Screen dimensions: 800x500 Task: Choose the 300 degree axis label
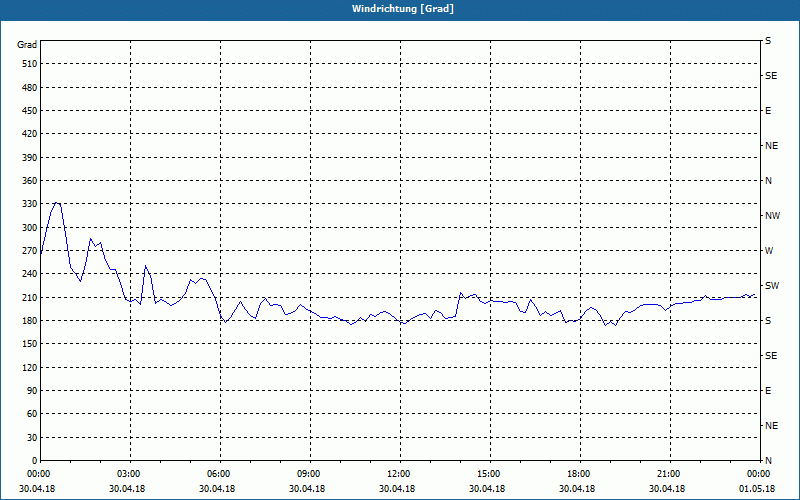coord(29,228)
